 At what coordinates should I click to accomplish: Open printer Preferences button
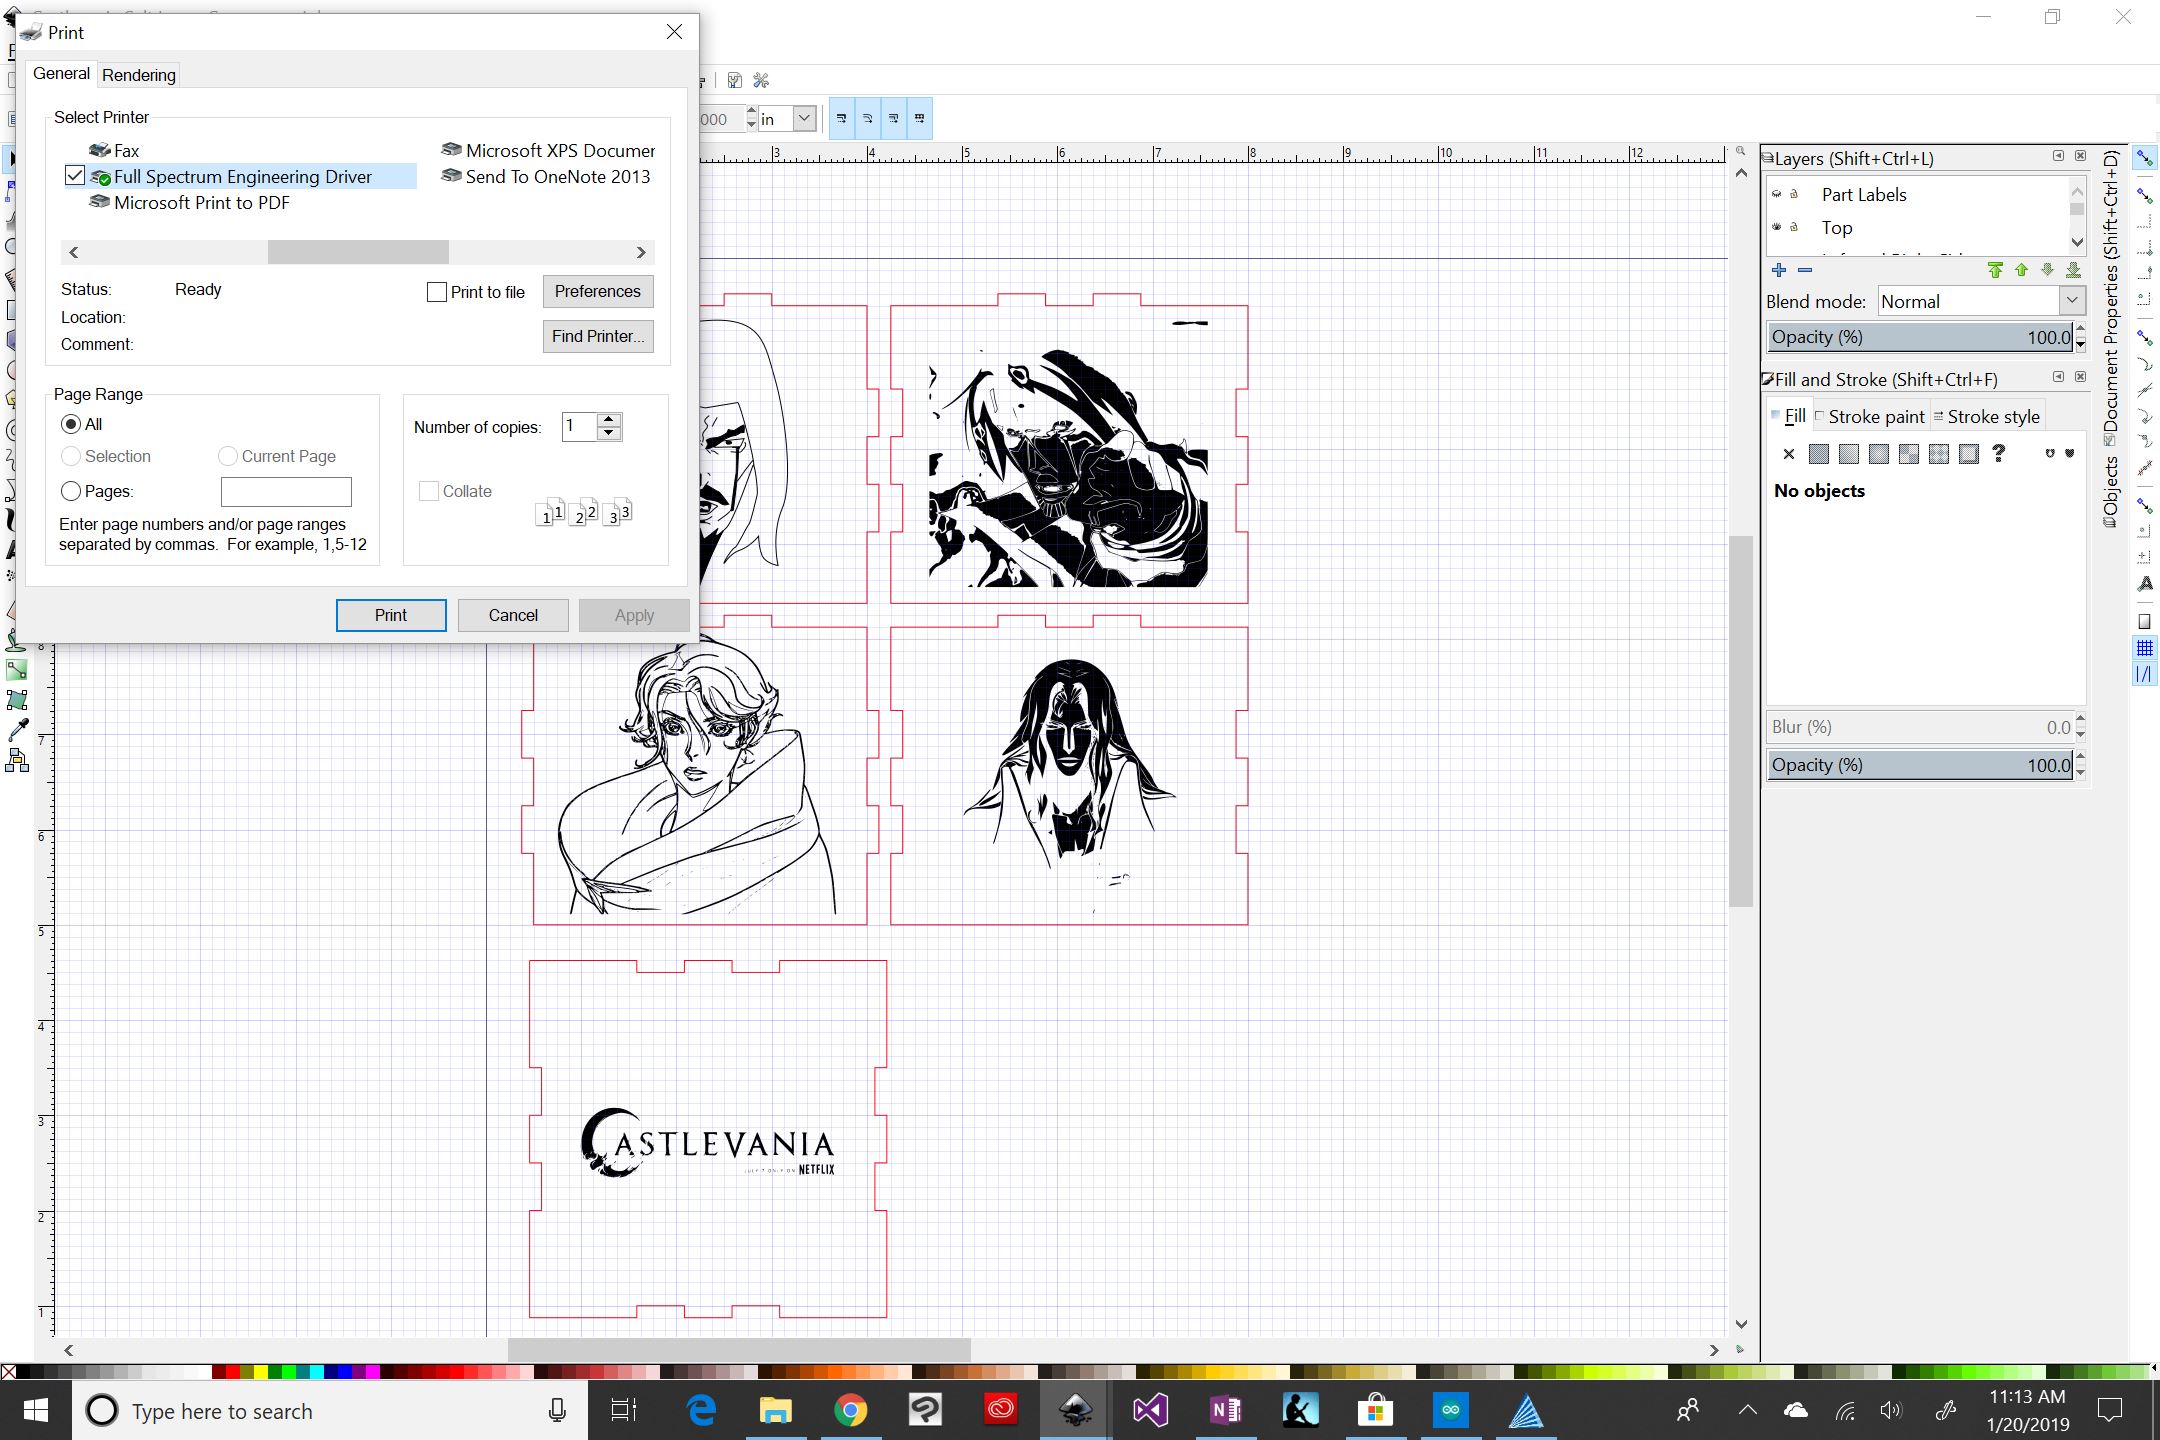(598, 291)
